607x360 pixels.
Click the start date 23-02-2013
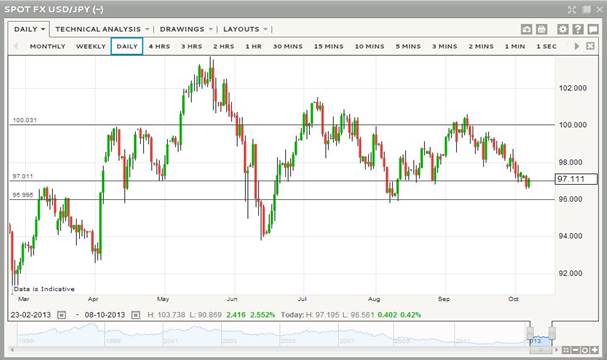[x=31, y=315]
